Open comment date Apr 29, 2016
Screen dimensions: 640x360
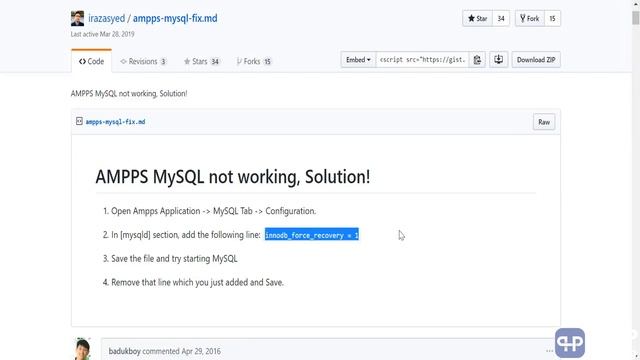pos(201,351)
